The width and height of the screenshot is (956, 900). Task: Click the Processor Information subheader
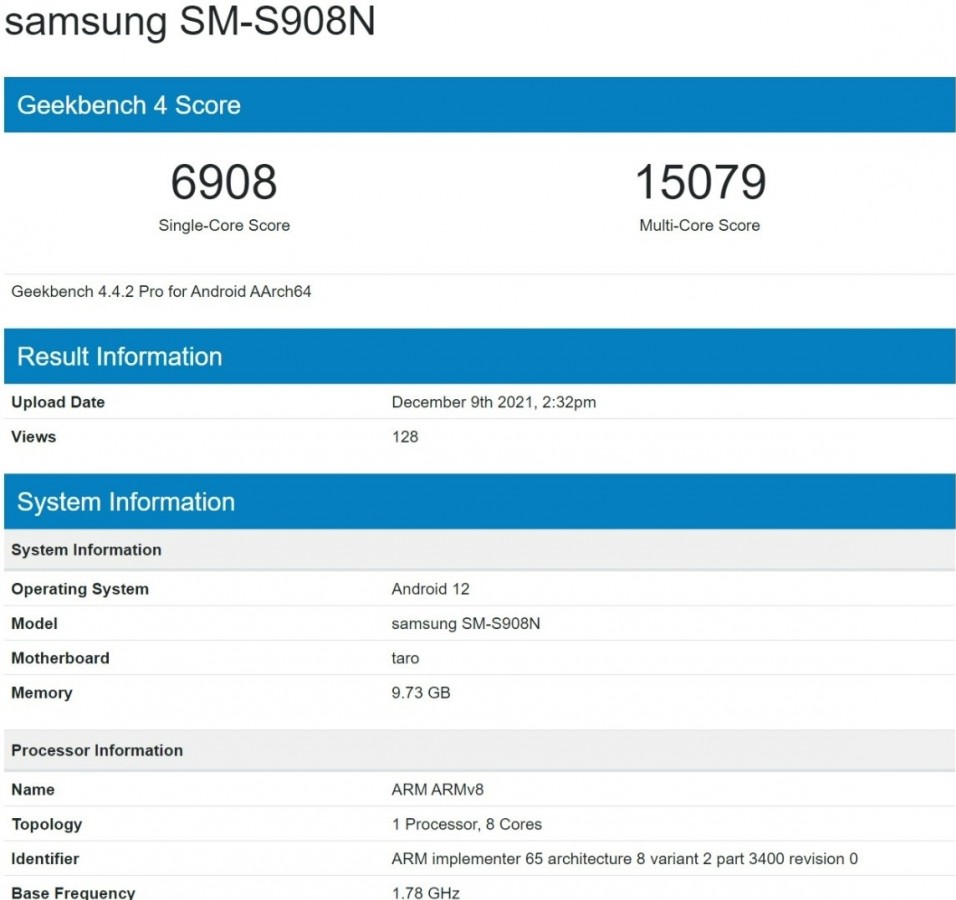479,750
